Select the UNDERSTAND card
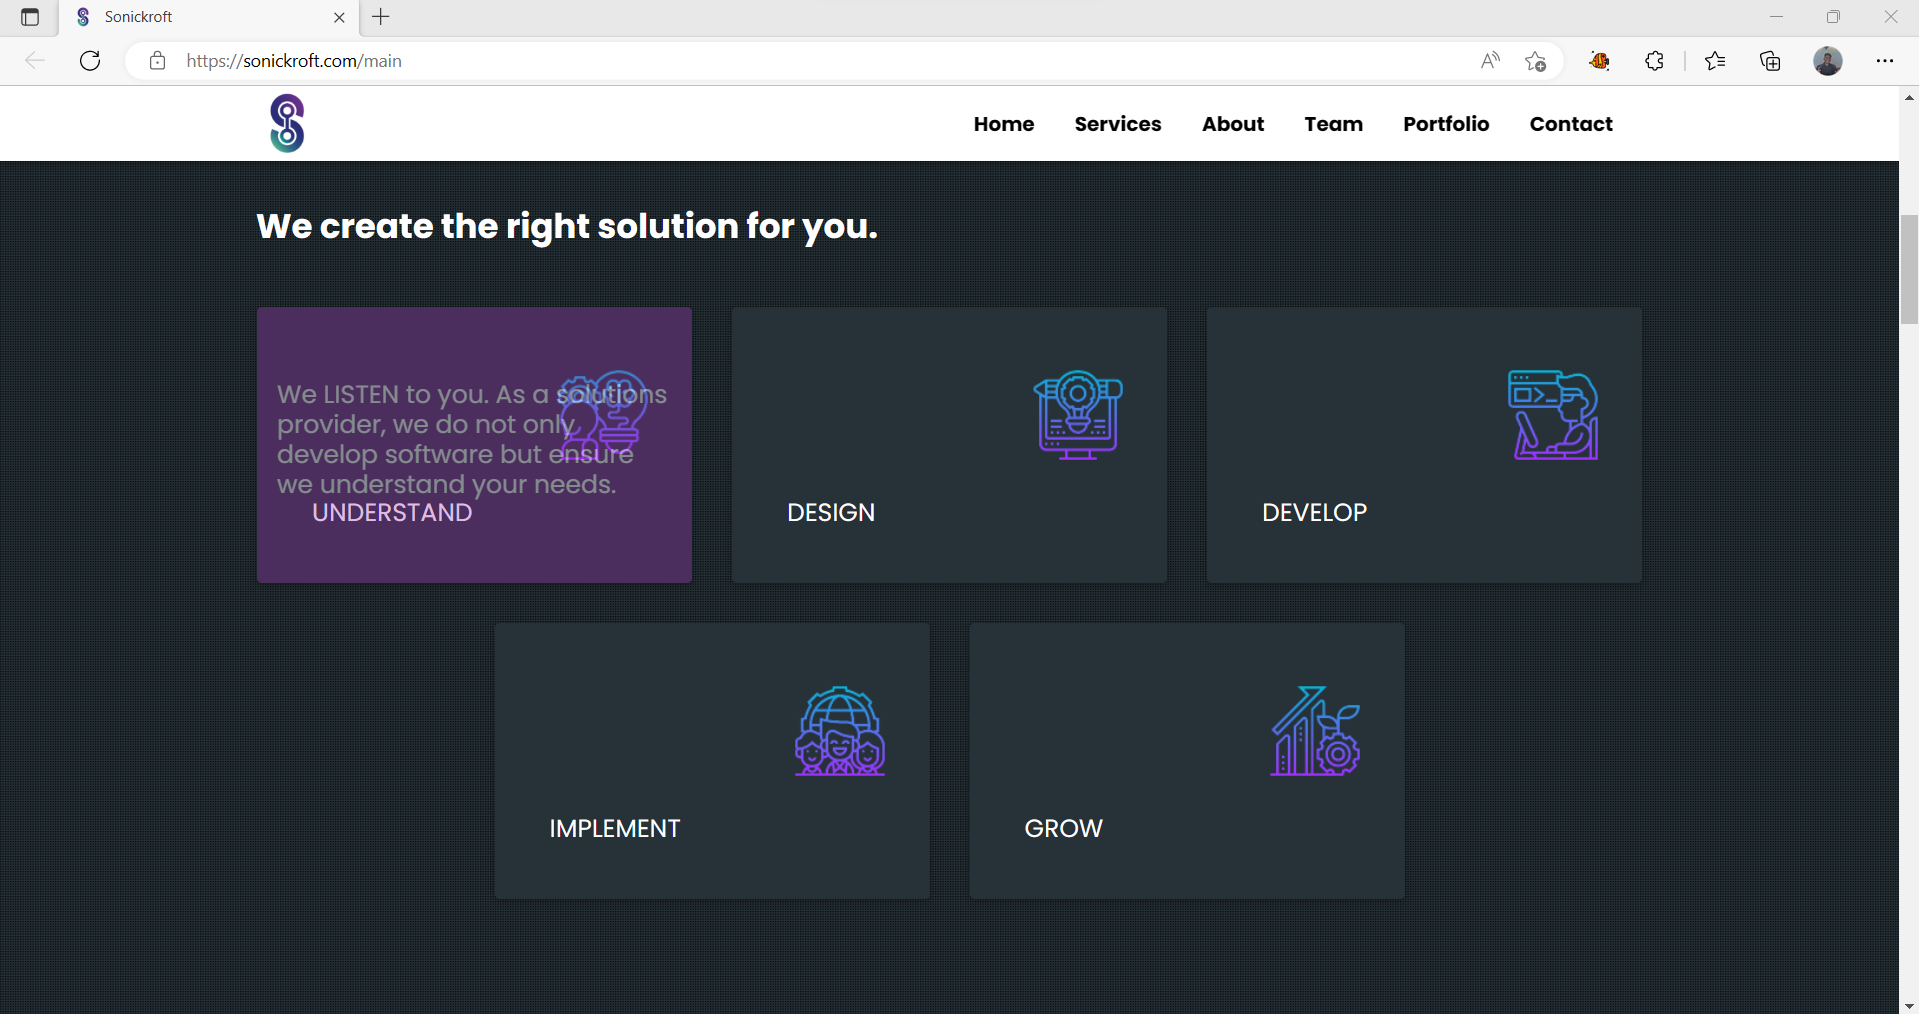The image size is (1919, 1014). click(474, 445)
